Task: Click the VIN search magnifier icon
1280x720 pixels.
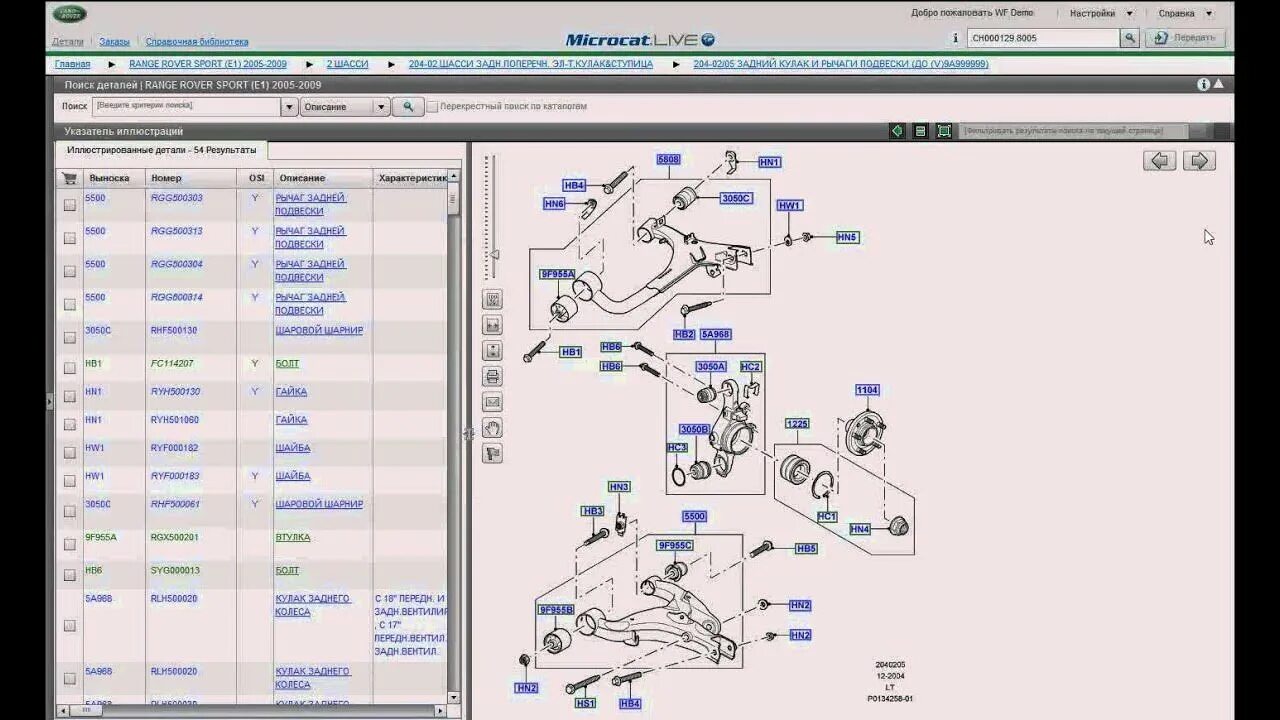Action: point(1130,38)
